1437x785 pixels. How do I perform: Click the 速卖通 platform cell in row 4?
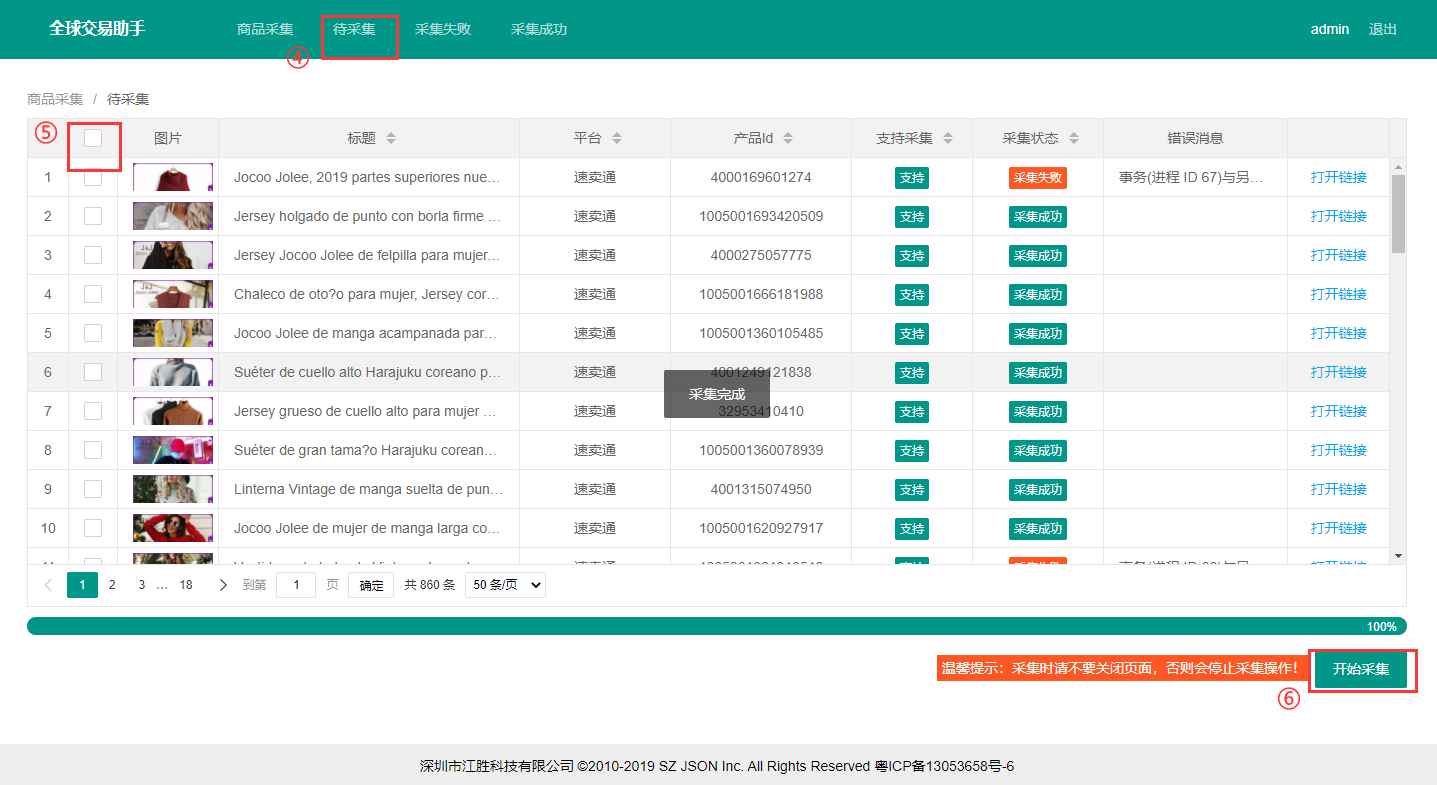coord(595,294)
